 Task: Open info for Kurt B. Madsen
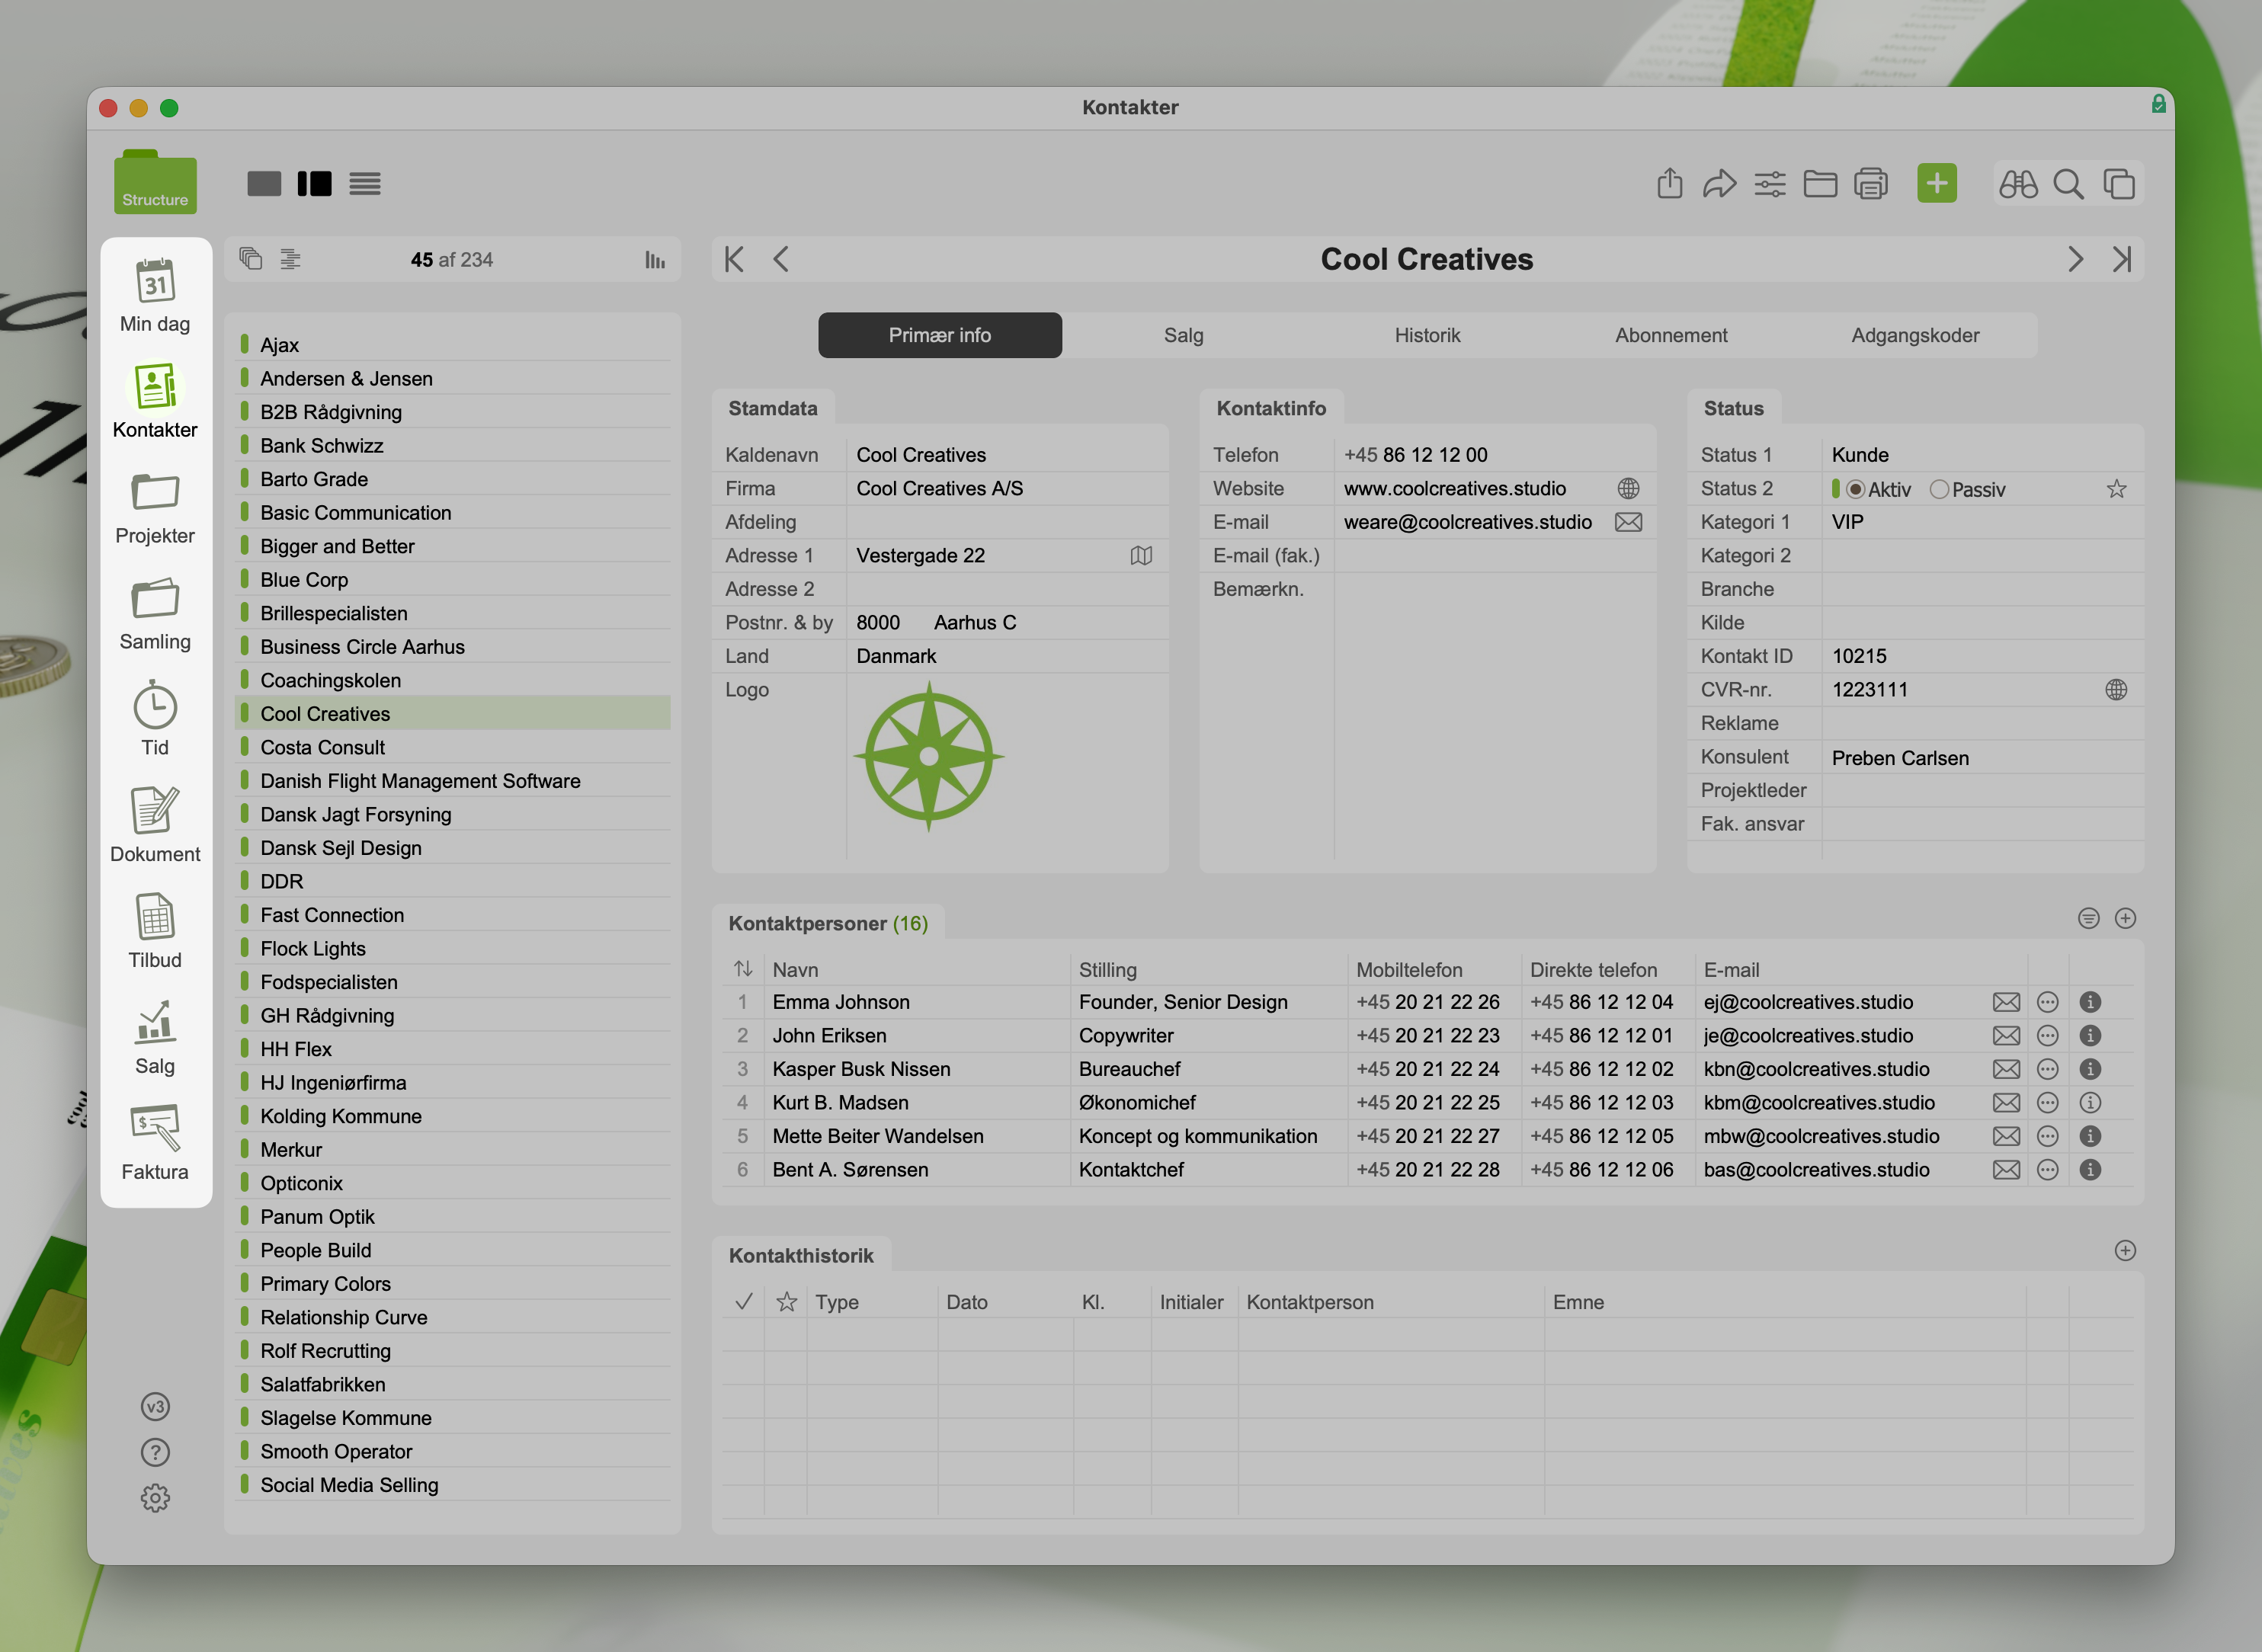2090,1103
